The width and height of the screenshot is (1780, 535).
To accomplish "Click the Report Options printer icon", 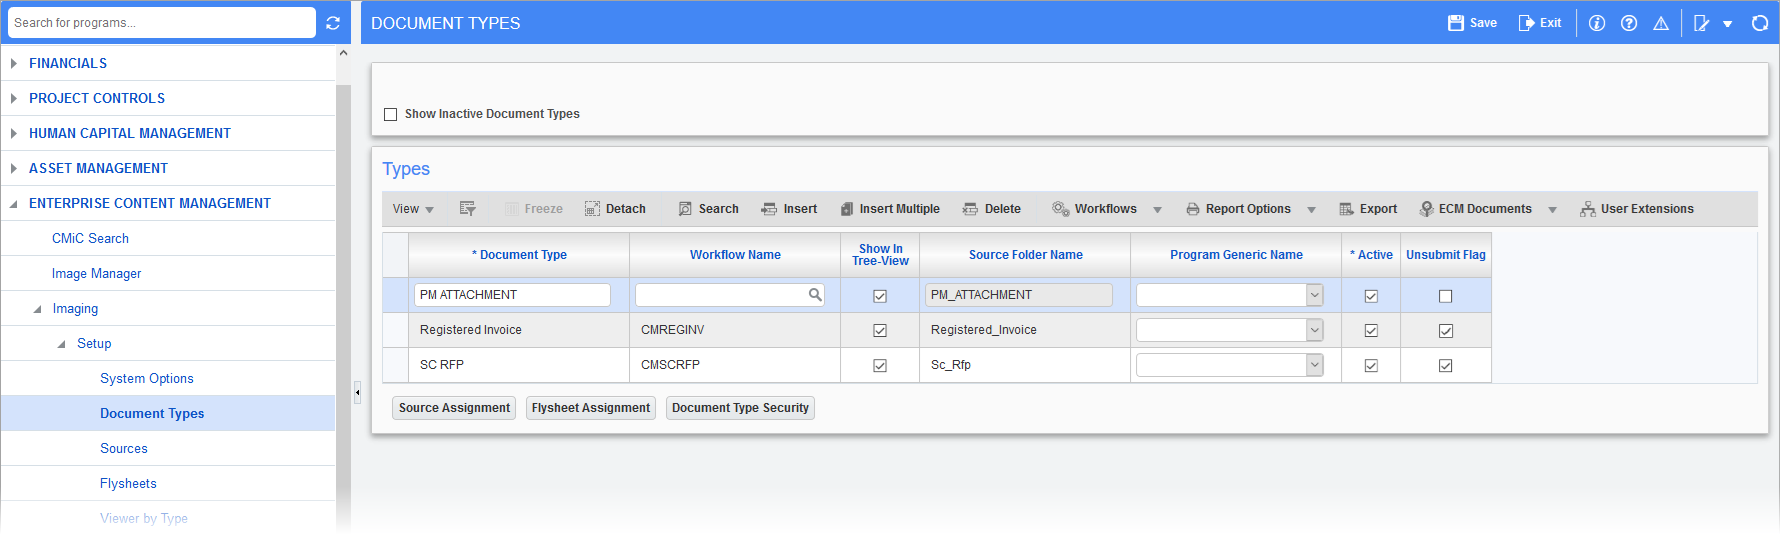I will (x=1193, y=209).
